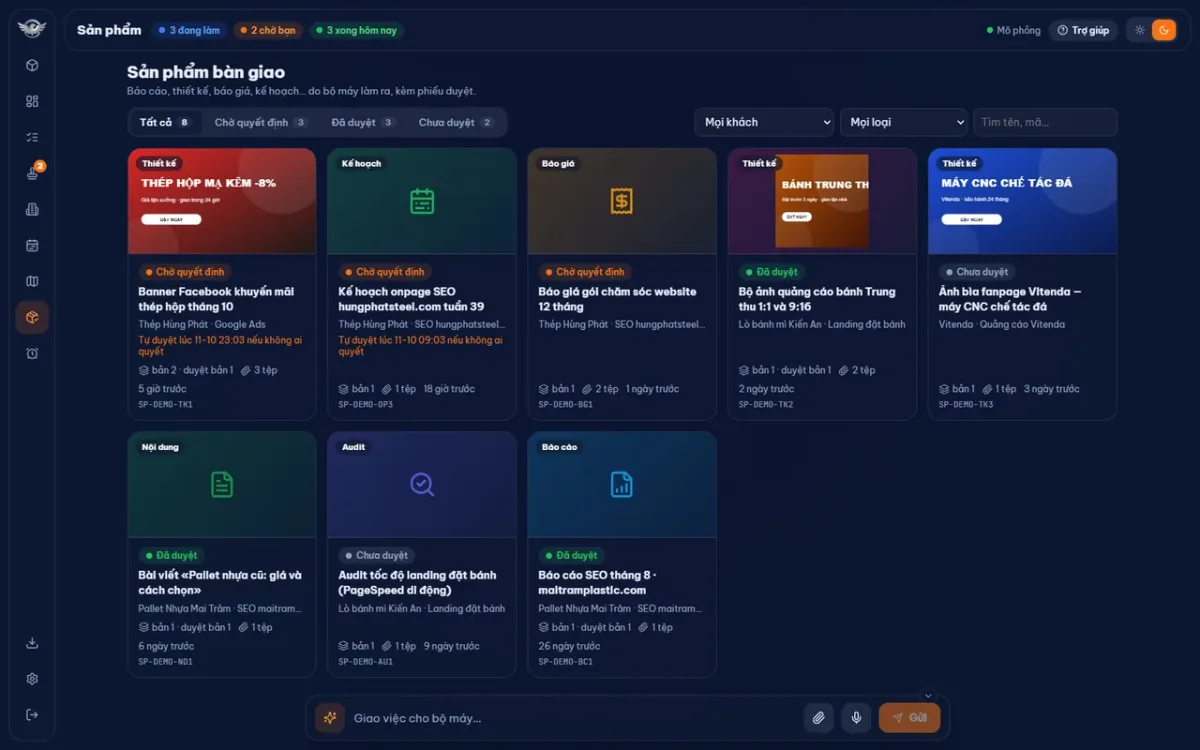Click the "Tìm tên, mã..." search field
Viewport: 1200px width, 750px height.
(1045, 122)
